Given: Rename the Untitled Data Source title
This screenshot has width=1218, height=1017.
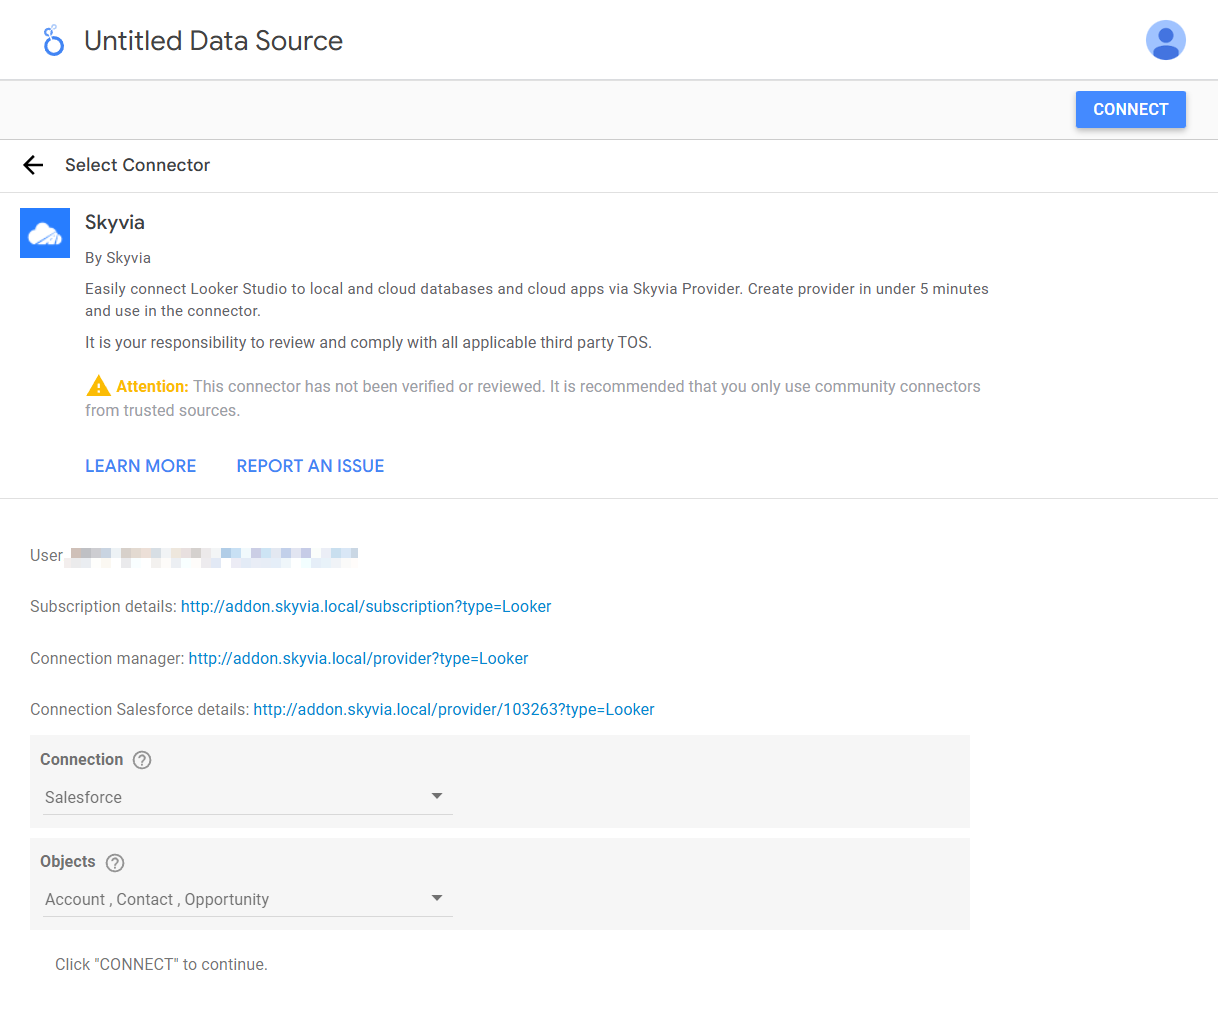Looking at the screenshot, I should click(x=213, y=41).
